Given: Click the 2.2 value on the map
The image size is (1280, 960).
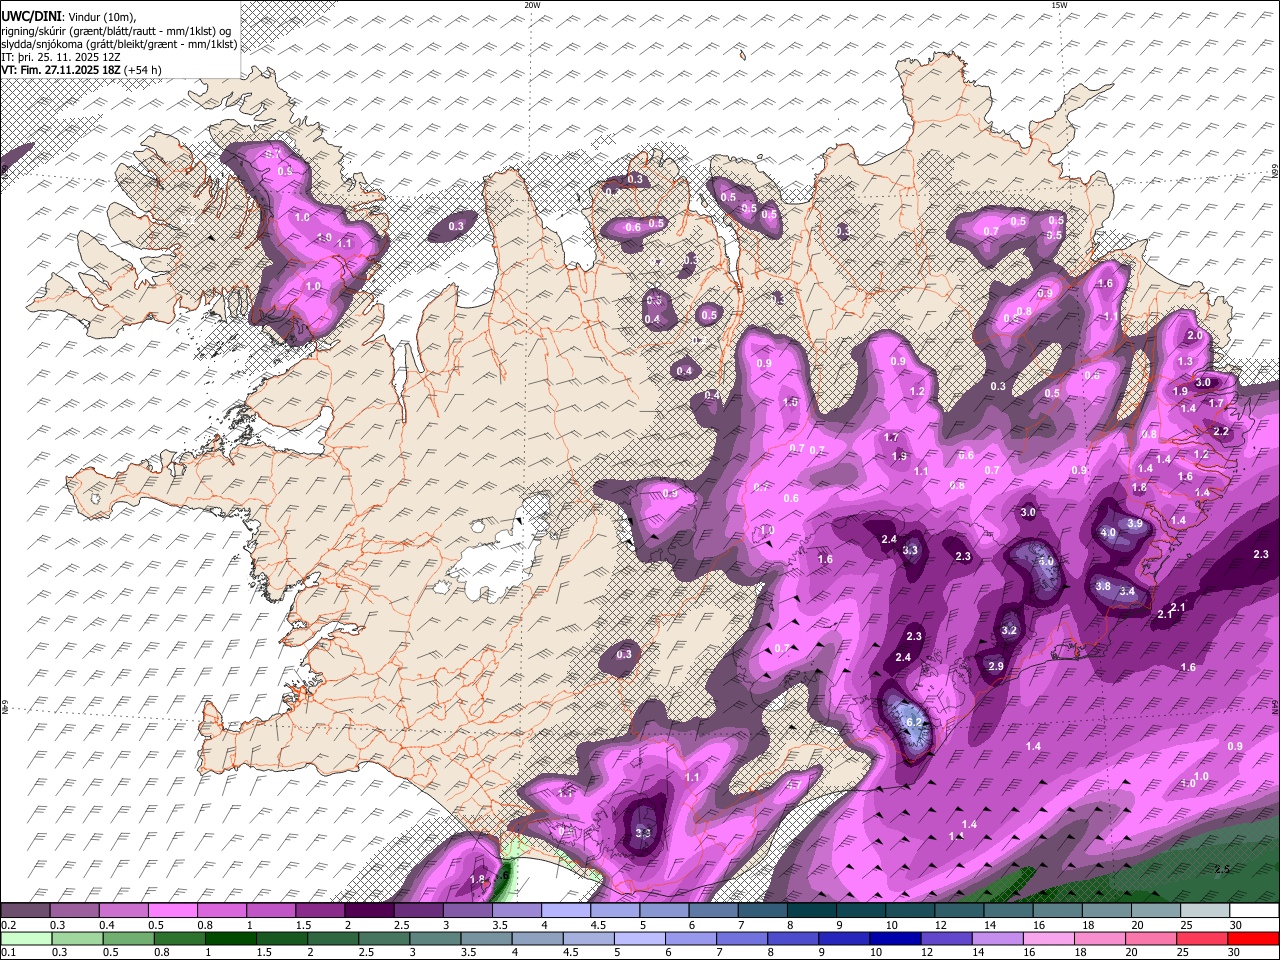Looking at the screenshot, I should tap(1221, 431).
